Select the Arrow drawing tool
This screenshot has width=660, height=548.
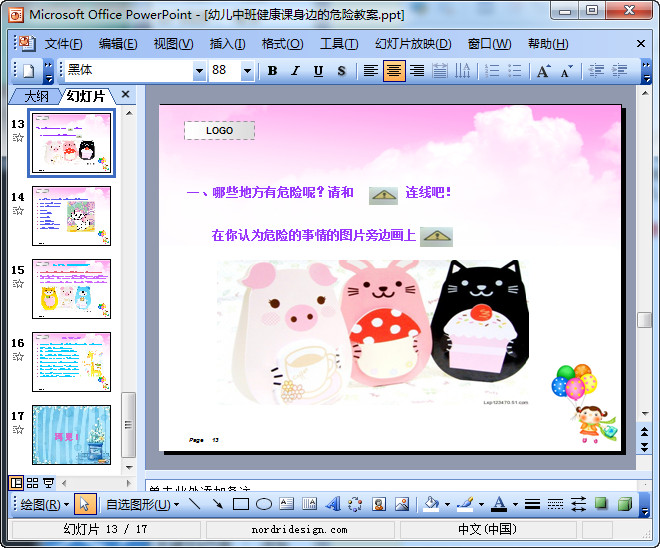(x=218, y=504)
